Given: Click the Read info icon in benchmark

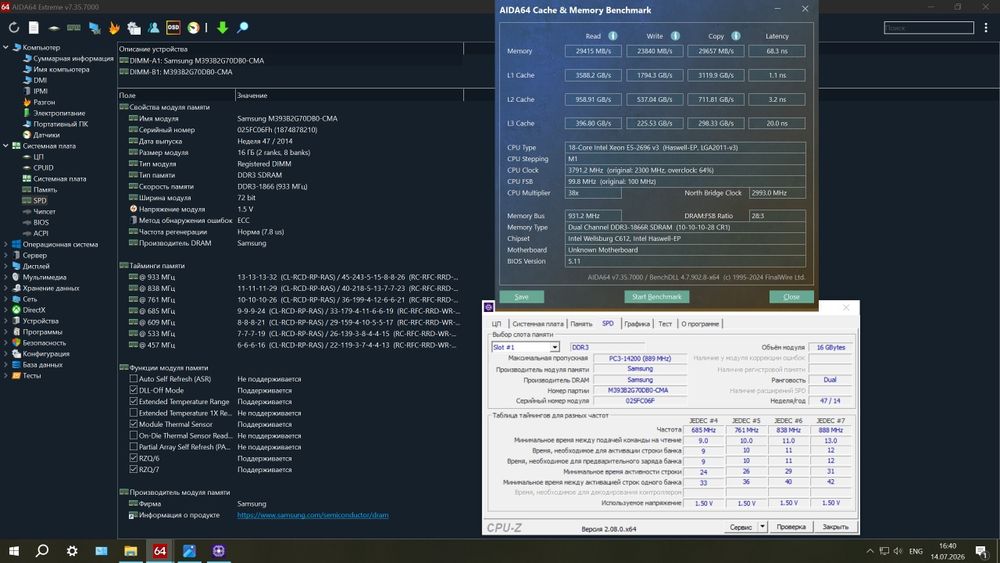Looking at the screenshot, I should (x=613, y=36).
